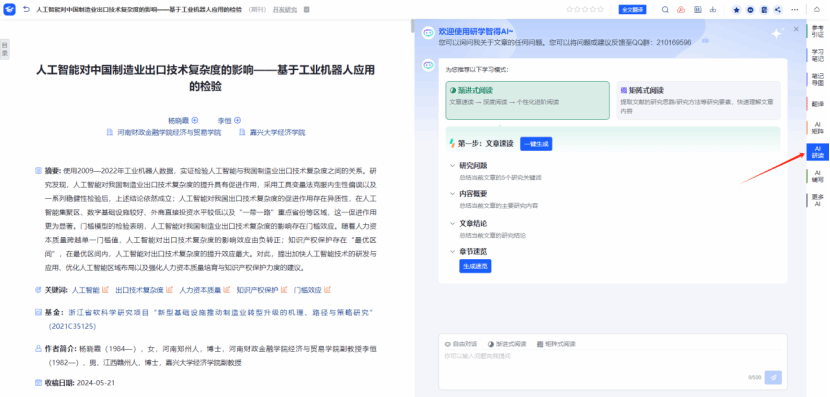Screen dimensions: 830x397
Task: Open the 河南财政金融学院经济与贸易学院 affiliation link
Action: tap(169, 132)
